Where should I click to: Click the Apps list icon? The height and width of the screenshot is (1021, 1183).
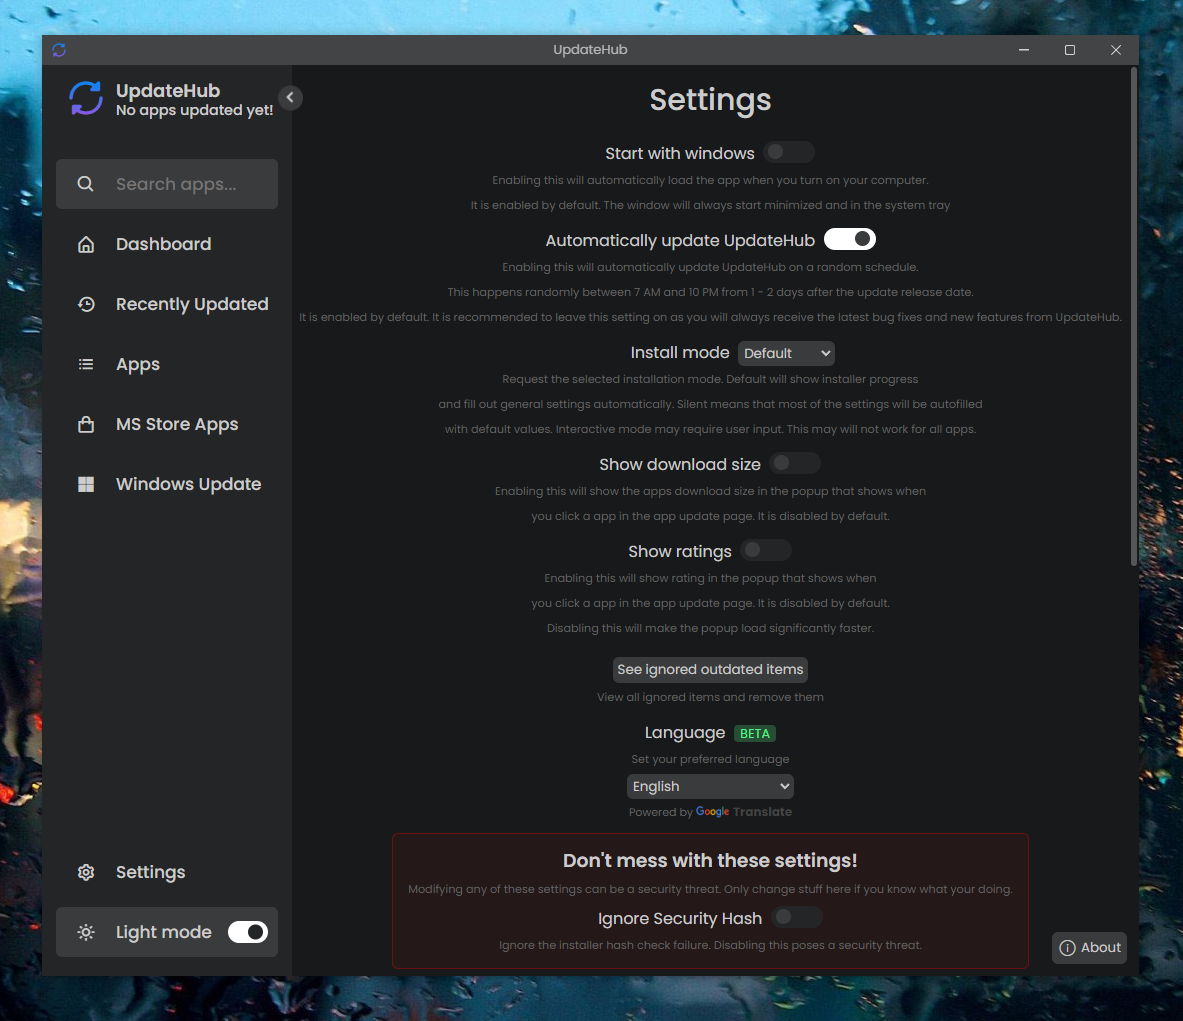click(86, 364)
